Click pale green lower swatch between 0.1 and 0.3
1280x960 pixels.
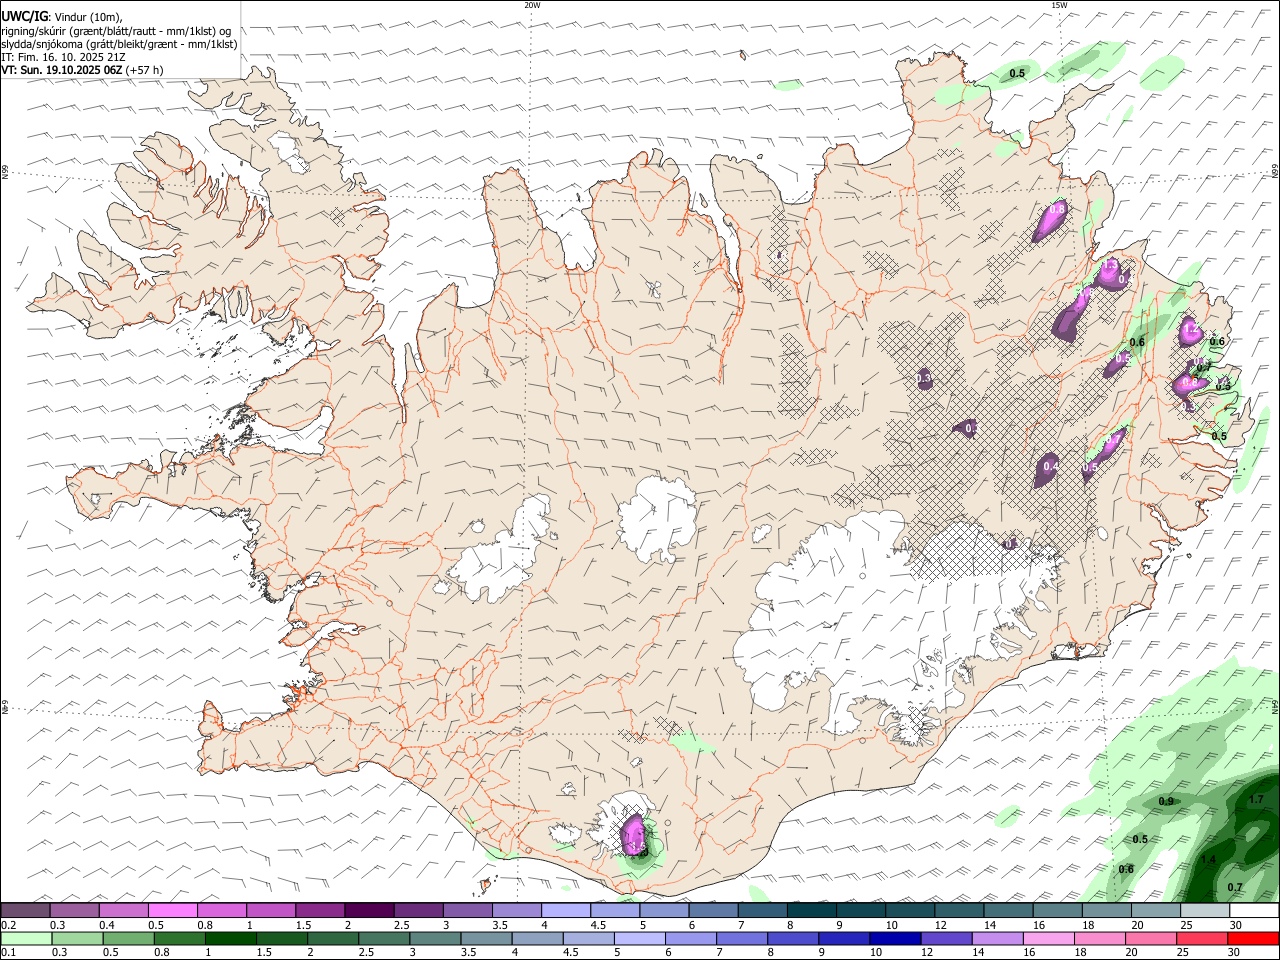(26, 938)
